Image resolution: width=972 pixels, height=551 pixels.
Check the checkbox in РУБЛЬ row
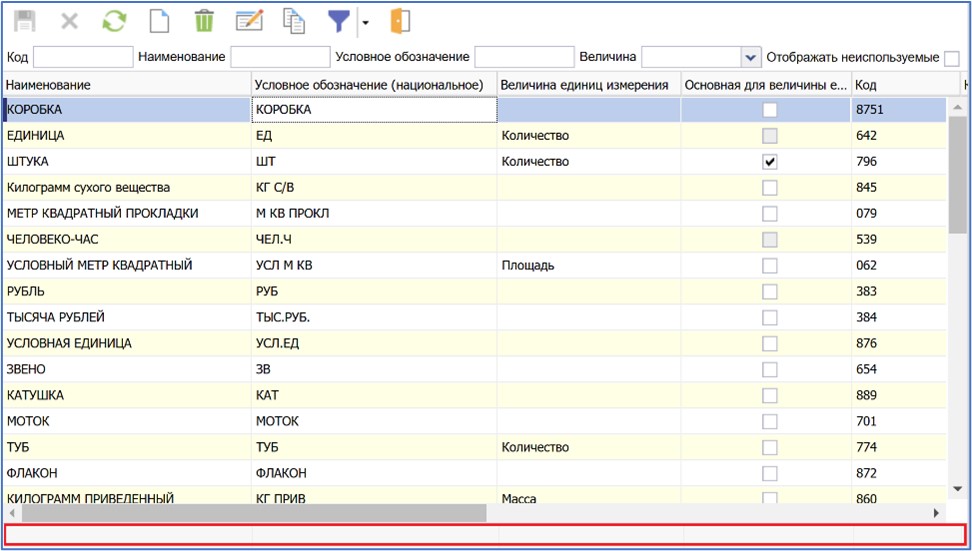[x=769, y=291]
